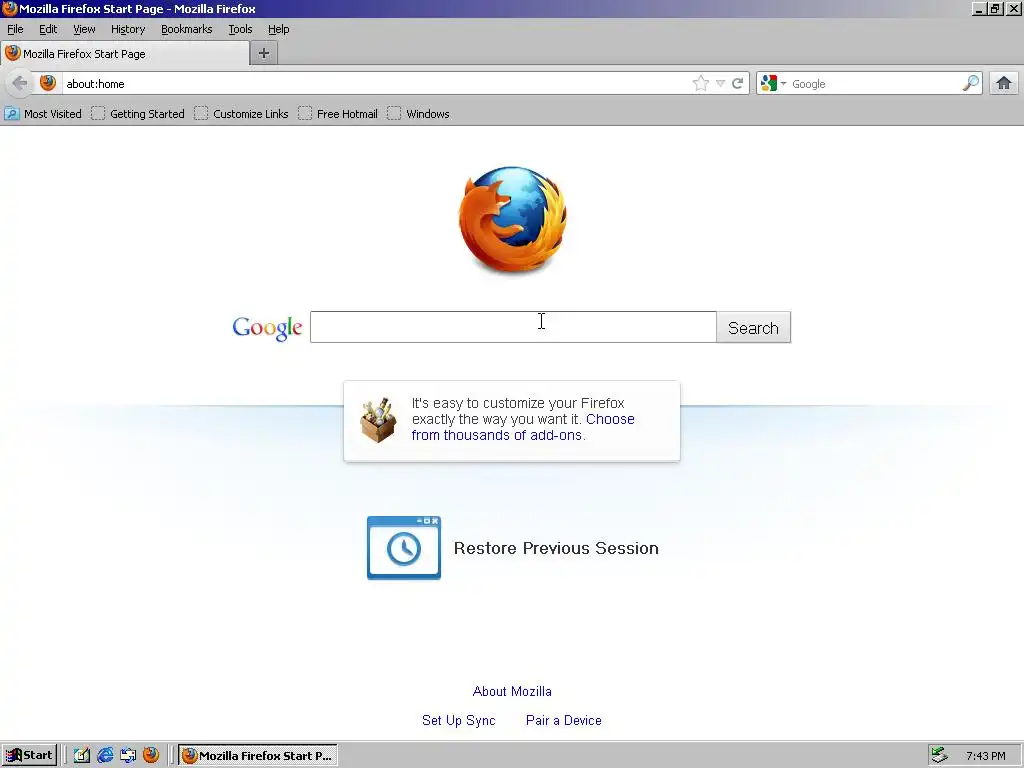Open the Edit menu

48,29
